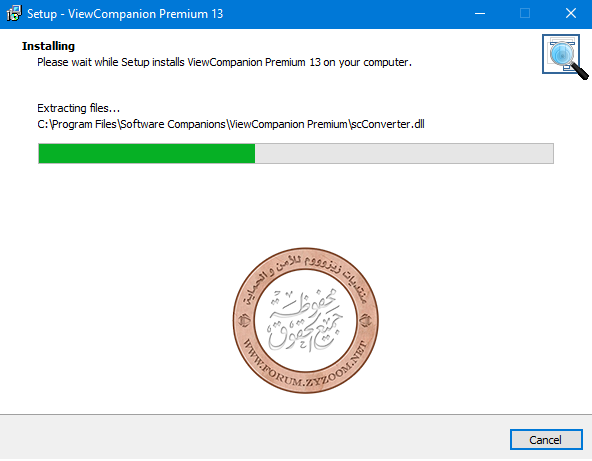
Task: Click the "Setup - ViewCompanion Premium 13" title
Action: [125, 14]
